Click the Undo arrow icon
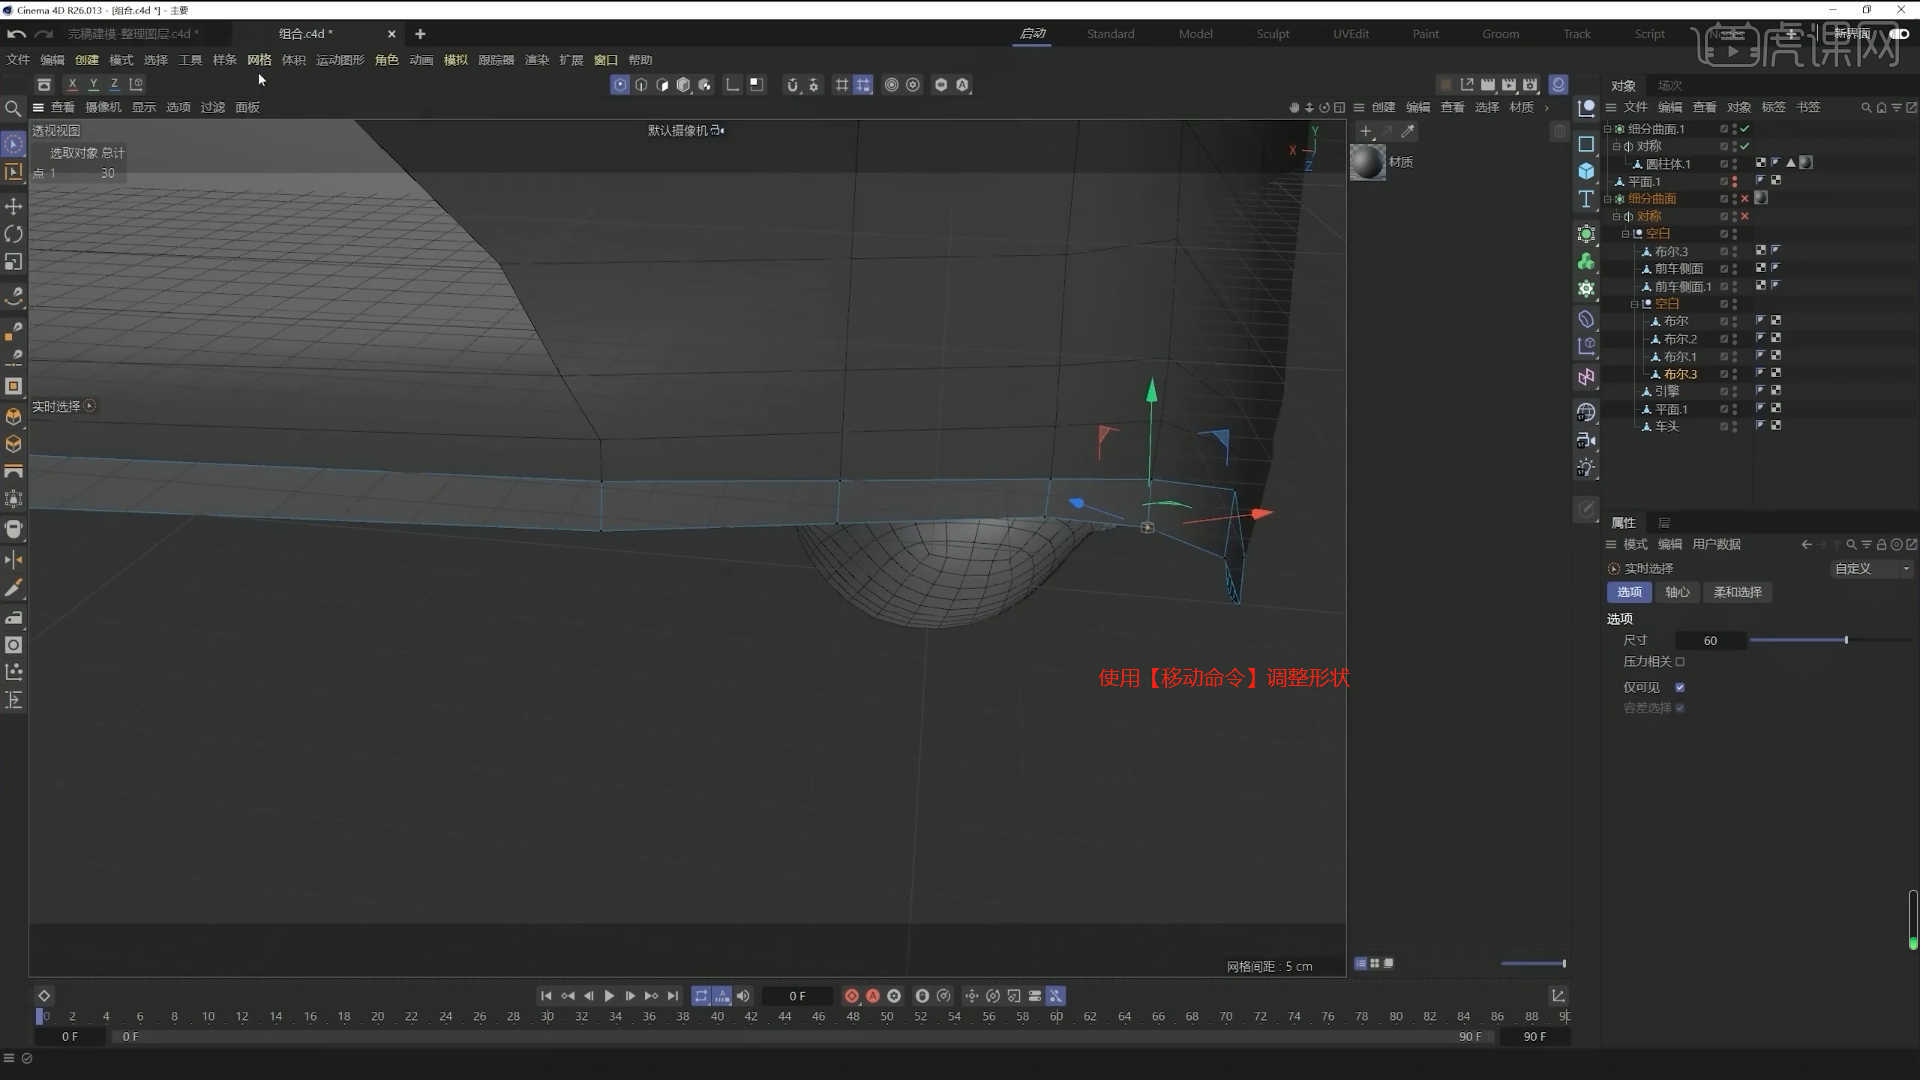Screen dimensions: 1920x1080 (x=16, y=34)
